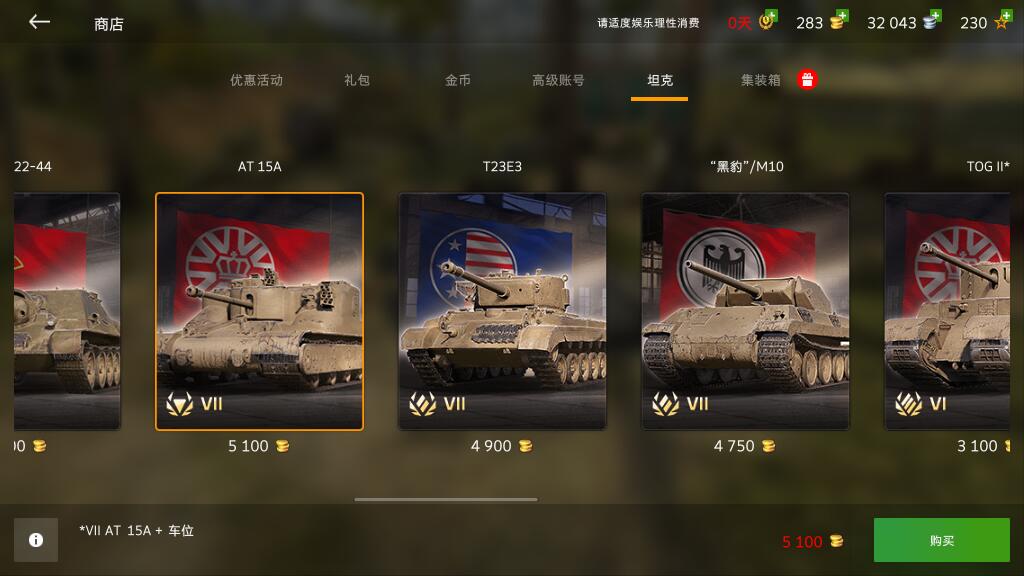Open the red gift notification icon
This screenshot has height=576, width=1024.
click(807, 80)
